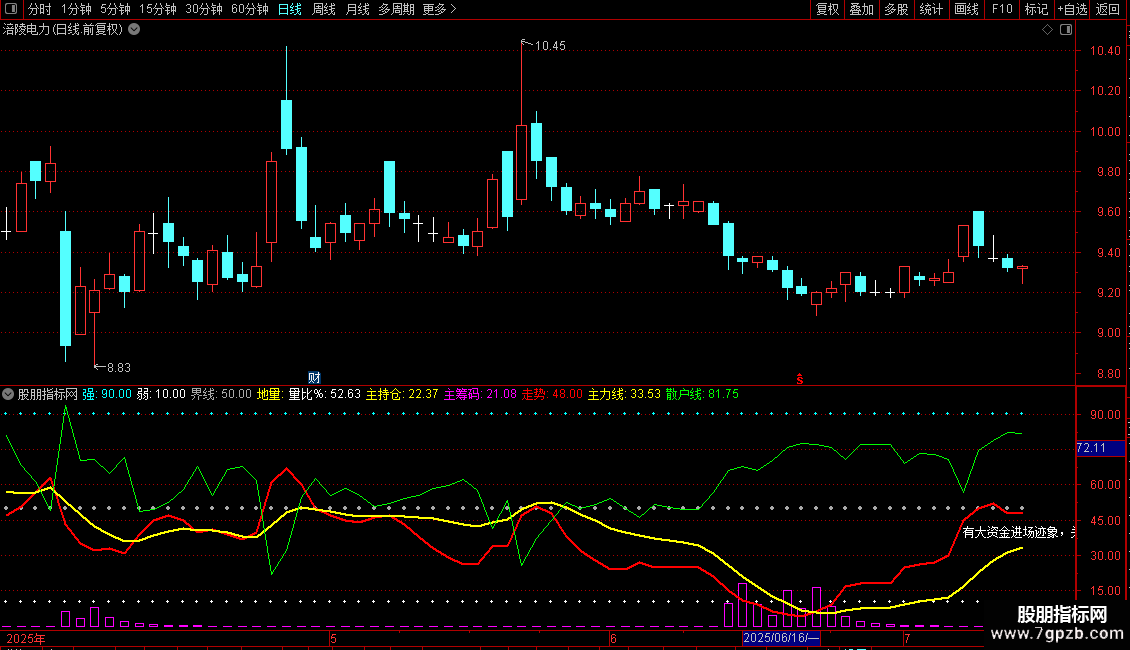Click the 8.83 low price label
1130x650 pixels.
click(x=119, y=368)
